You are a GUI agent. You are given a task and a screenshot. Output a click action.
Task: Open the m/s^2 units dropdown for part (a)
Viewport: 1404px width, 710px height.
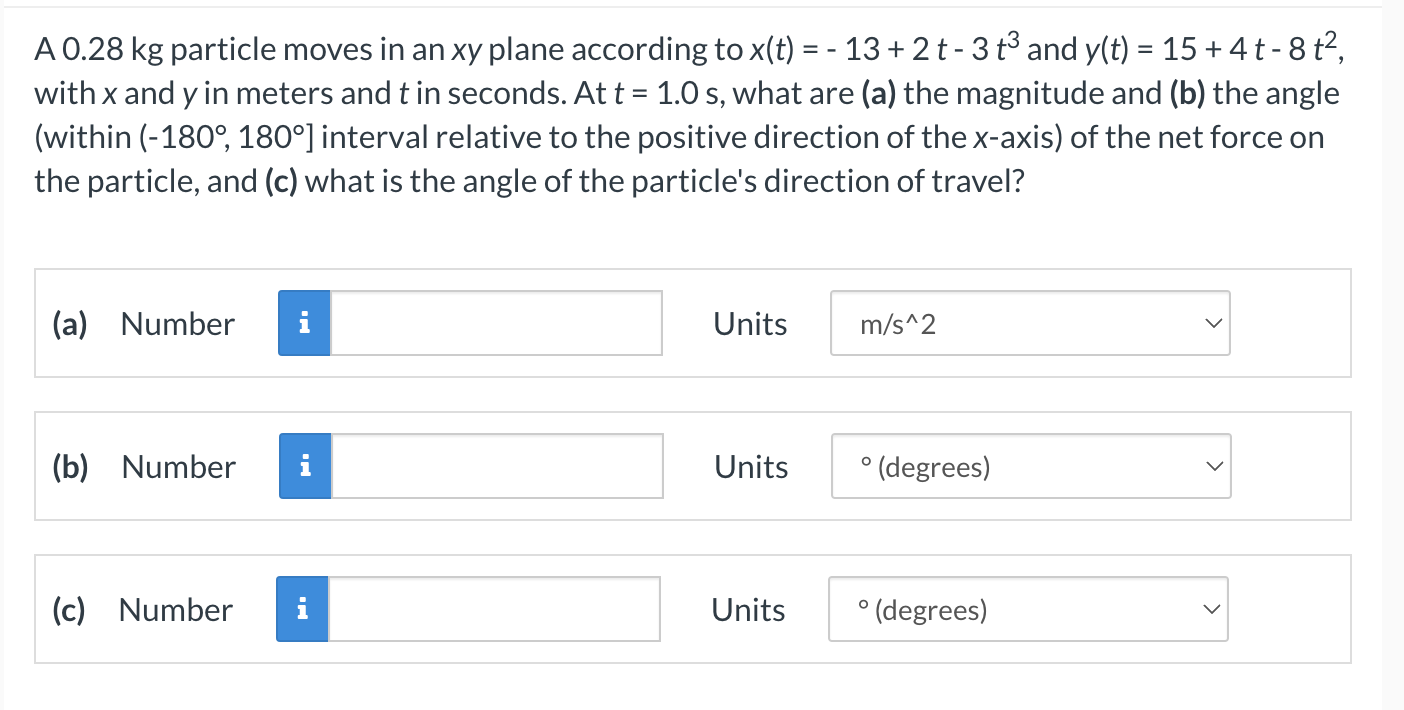(x=1030, y=322)
